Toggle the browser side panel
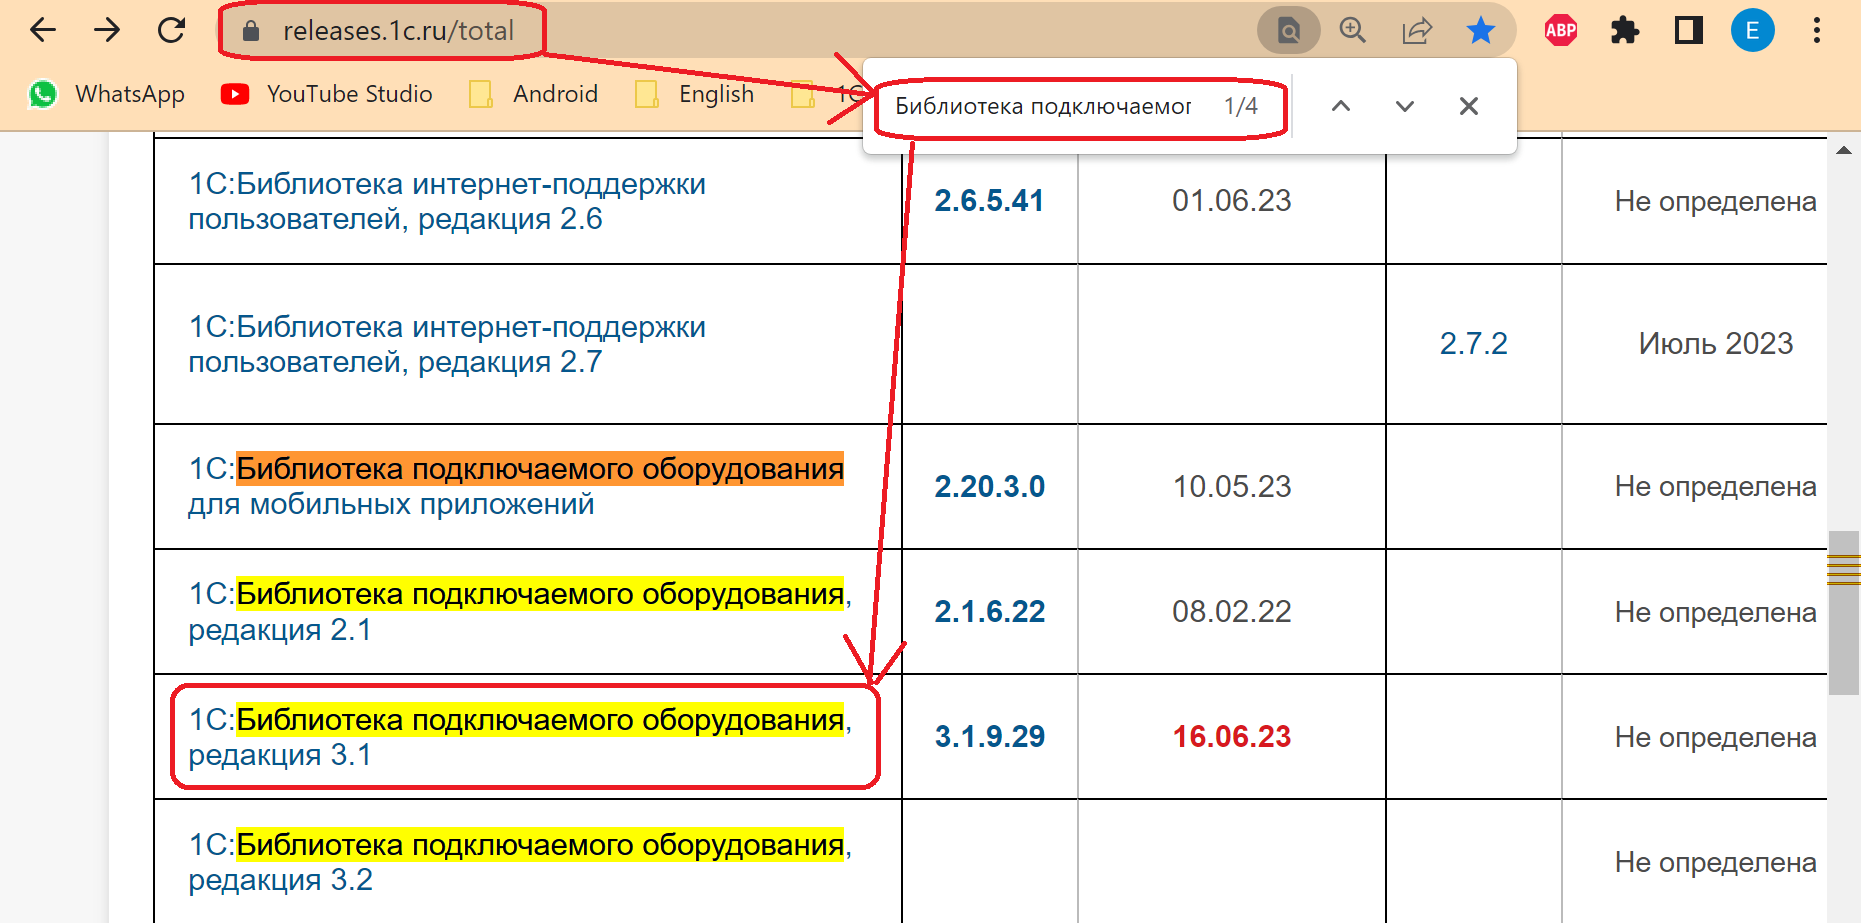1861x923 pixels. [x=1689, y=31]
